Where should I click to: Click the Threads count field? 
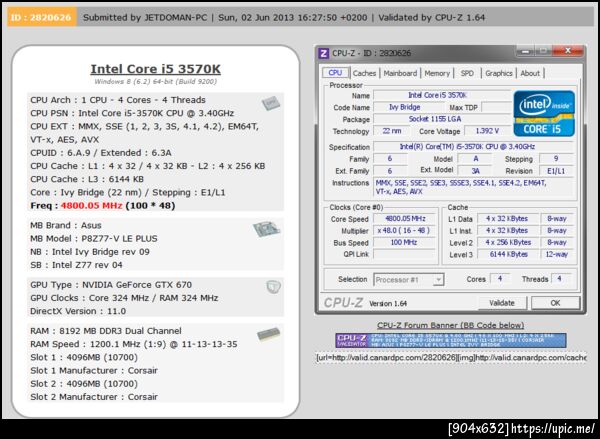(x=559, y=279)
